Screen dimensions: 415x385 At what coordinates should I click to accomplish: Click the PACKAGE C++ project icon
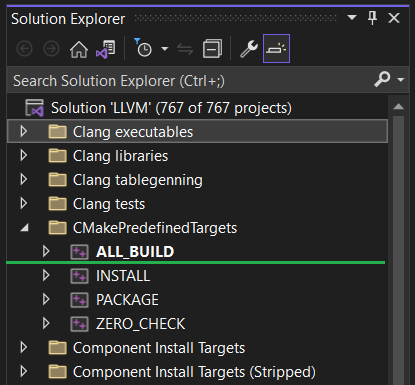79,300
